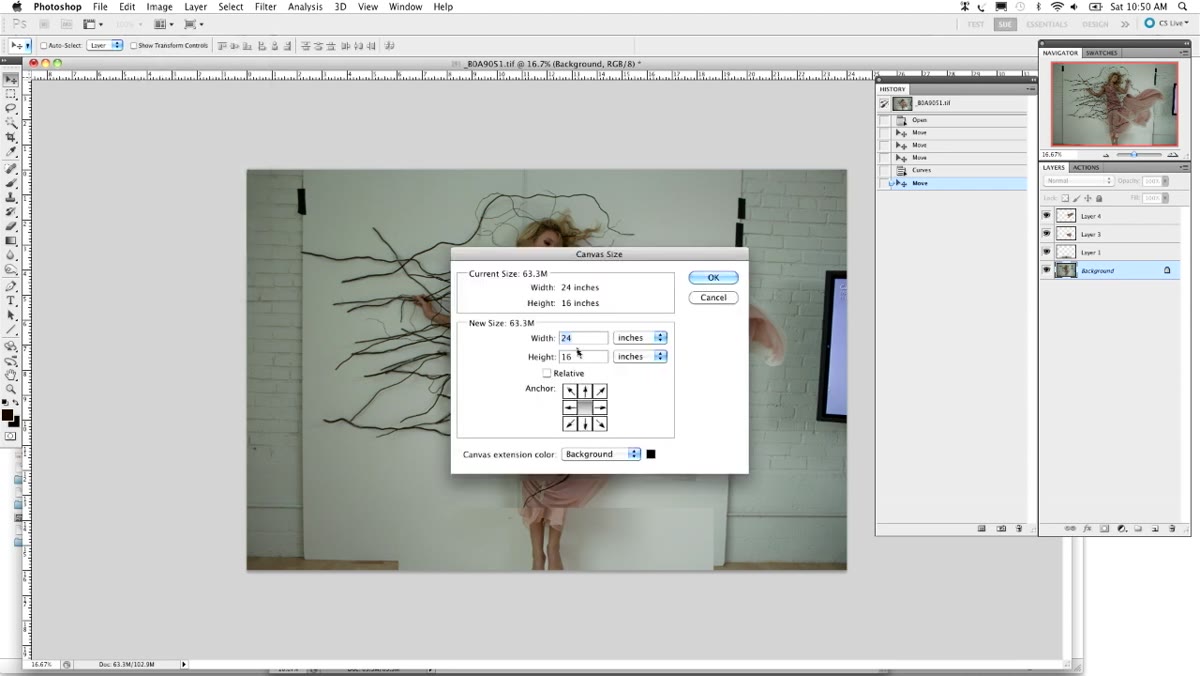Click the foreground color swatch
1200x676 pixels.
coord(8,414)
